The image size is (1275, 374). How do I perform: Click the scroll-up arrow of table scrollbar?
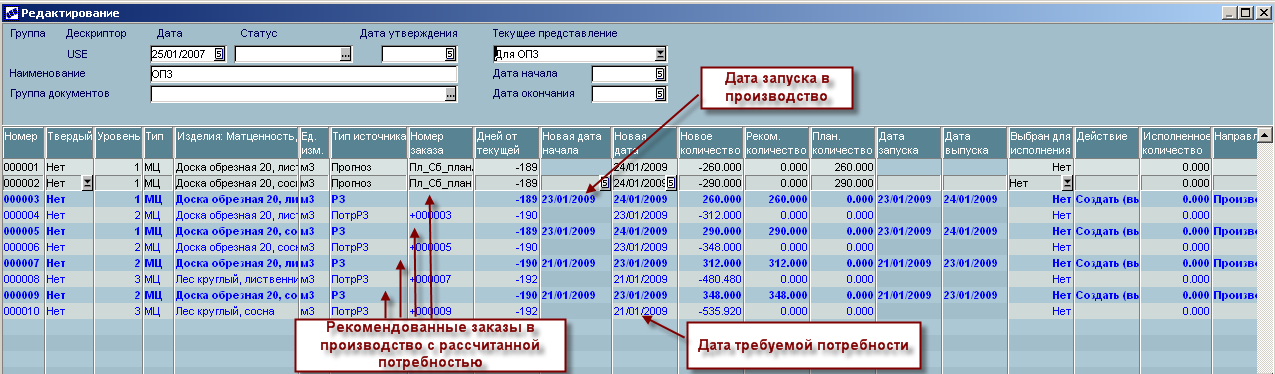1264,135
